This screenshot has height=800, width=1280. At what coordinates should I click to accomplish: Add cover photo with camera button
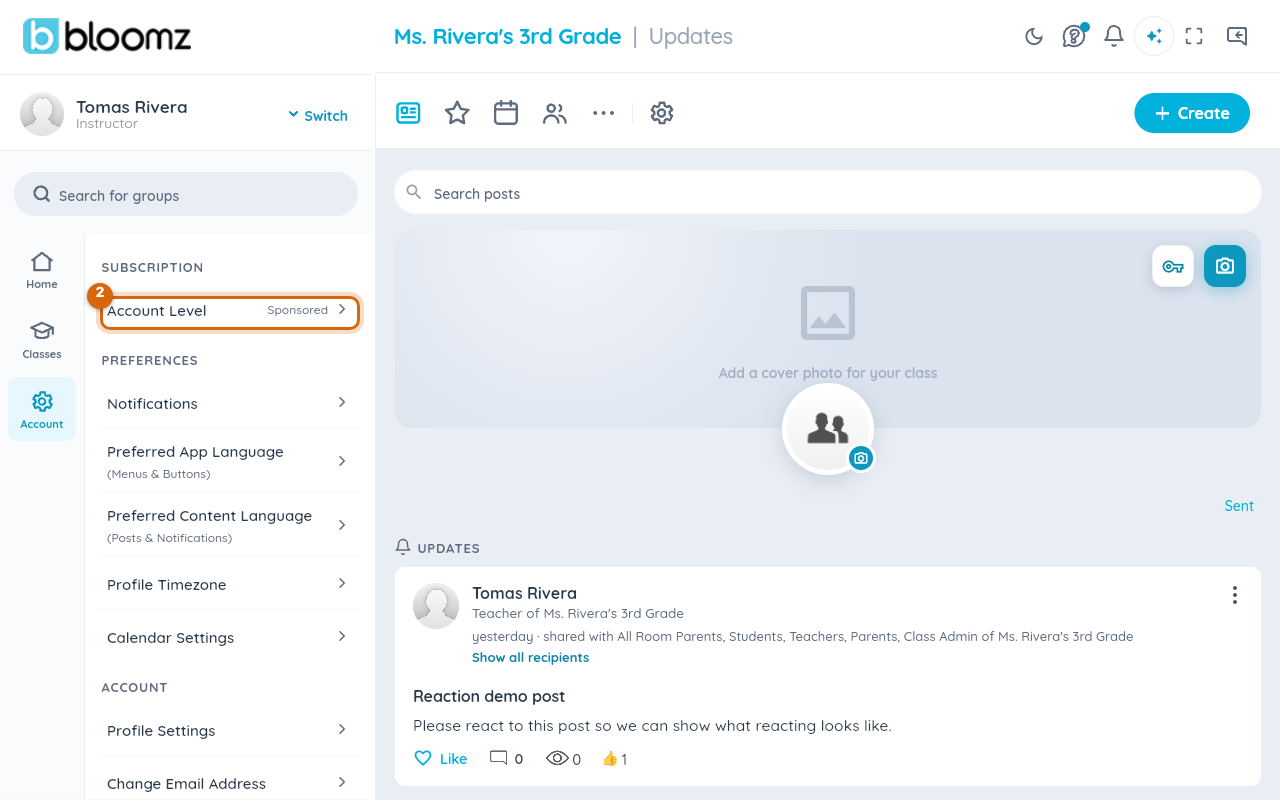[1225, 266]
